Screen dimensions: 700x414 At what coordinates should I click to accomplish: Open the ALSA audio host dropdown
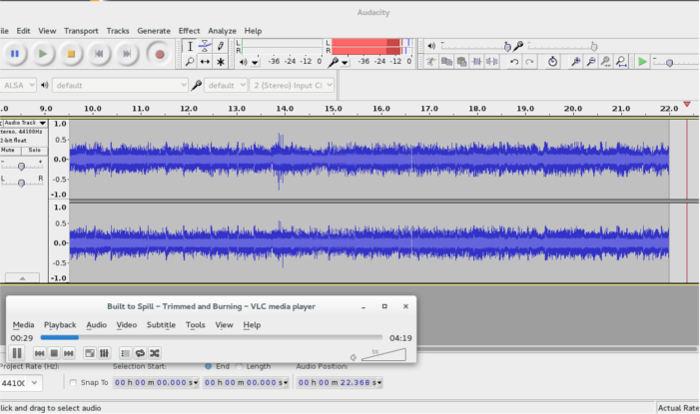point(17,85)
